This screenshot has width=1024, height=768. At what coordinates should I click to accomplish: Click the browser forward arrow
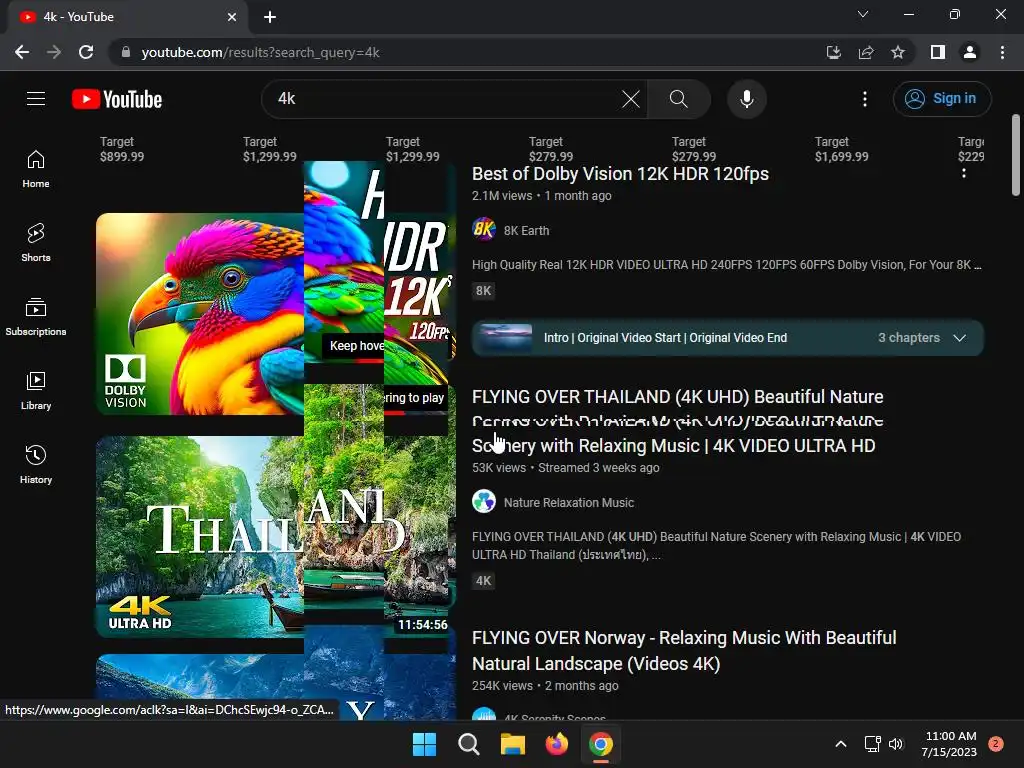pos(54,52)
